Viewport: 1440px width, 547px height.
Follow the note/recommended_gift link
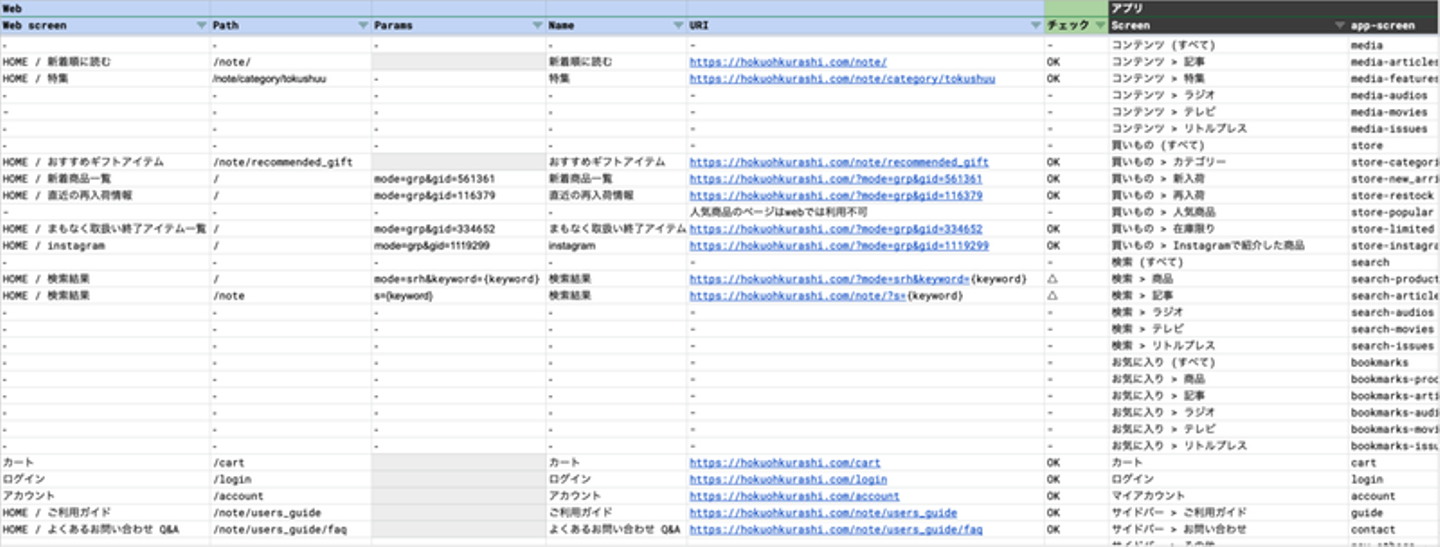tap(838, 162)
